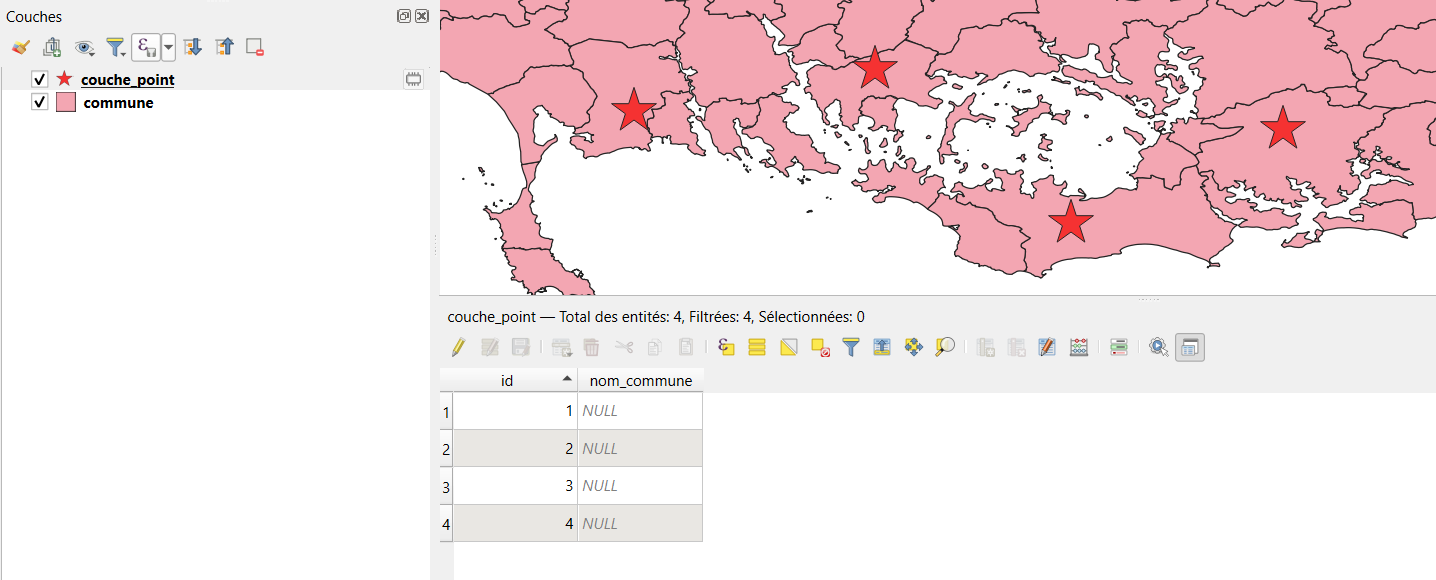Click the actions gear cursor icon

coord(1159,347)
